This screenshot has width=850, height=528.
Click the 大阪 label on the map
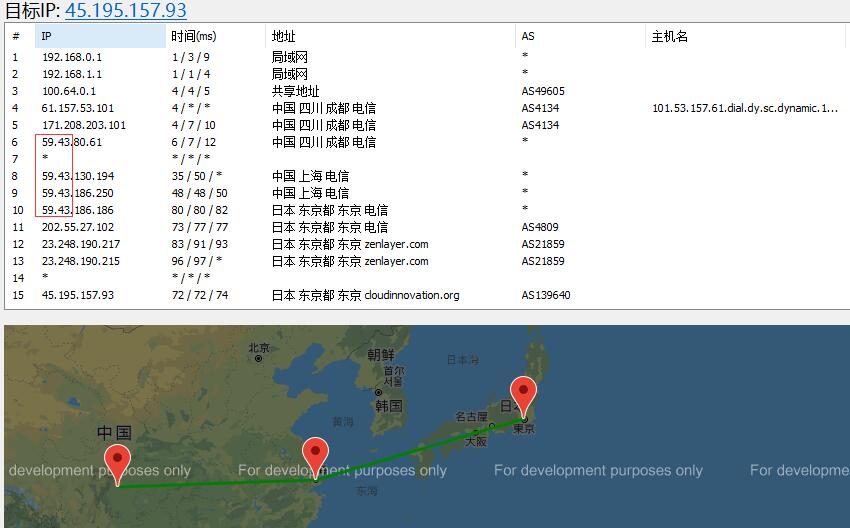475,441
